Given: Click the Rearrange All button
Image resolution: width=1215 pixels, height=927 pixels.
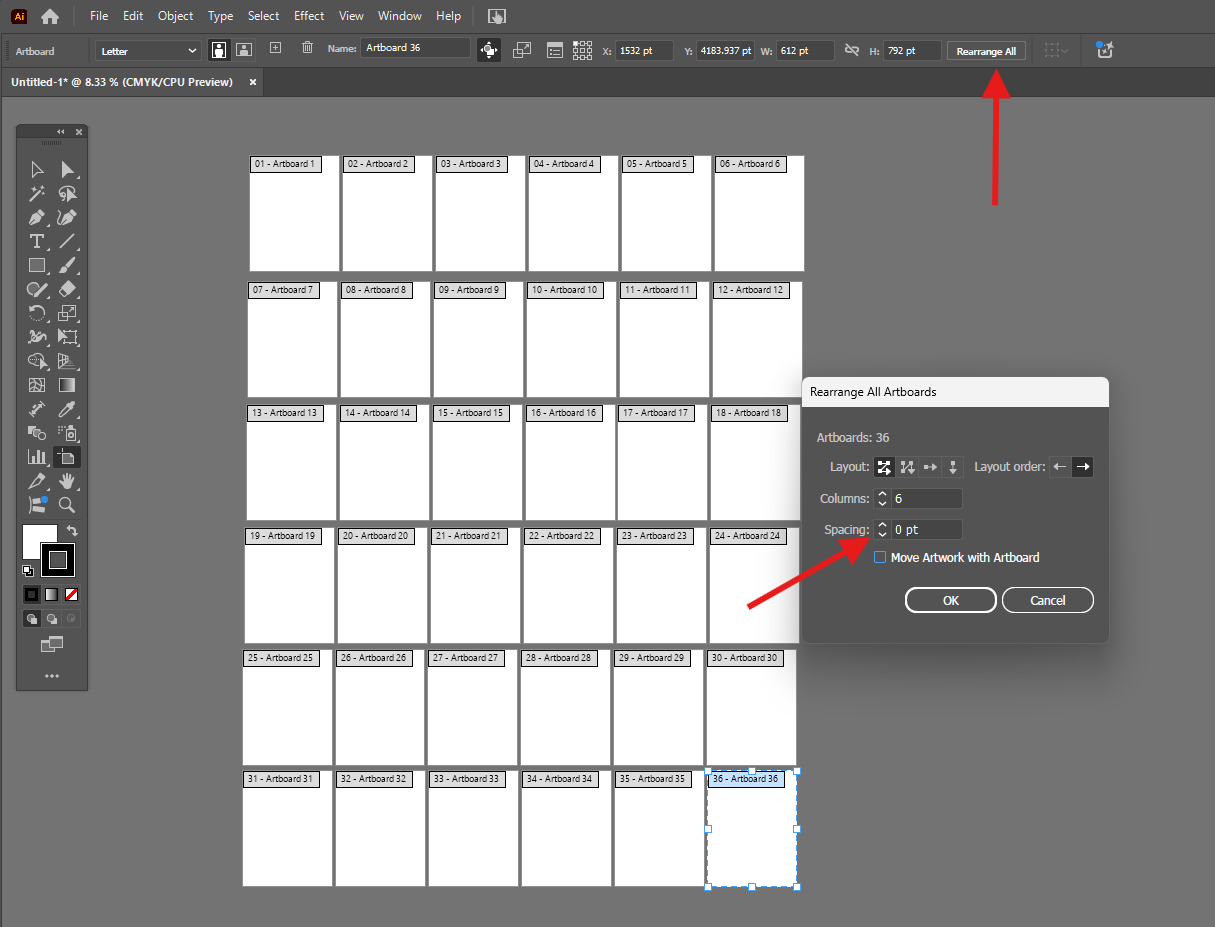Looking at the screenshot, I should tap(986, 50).
